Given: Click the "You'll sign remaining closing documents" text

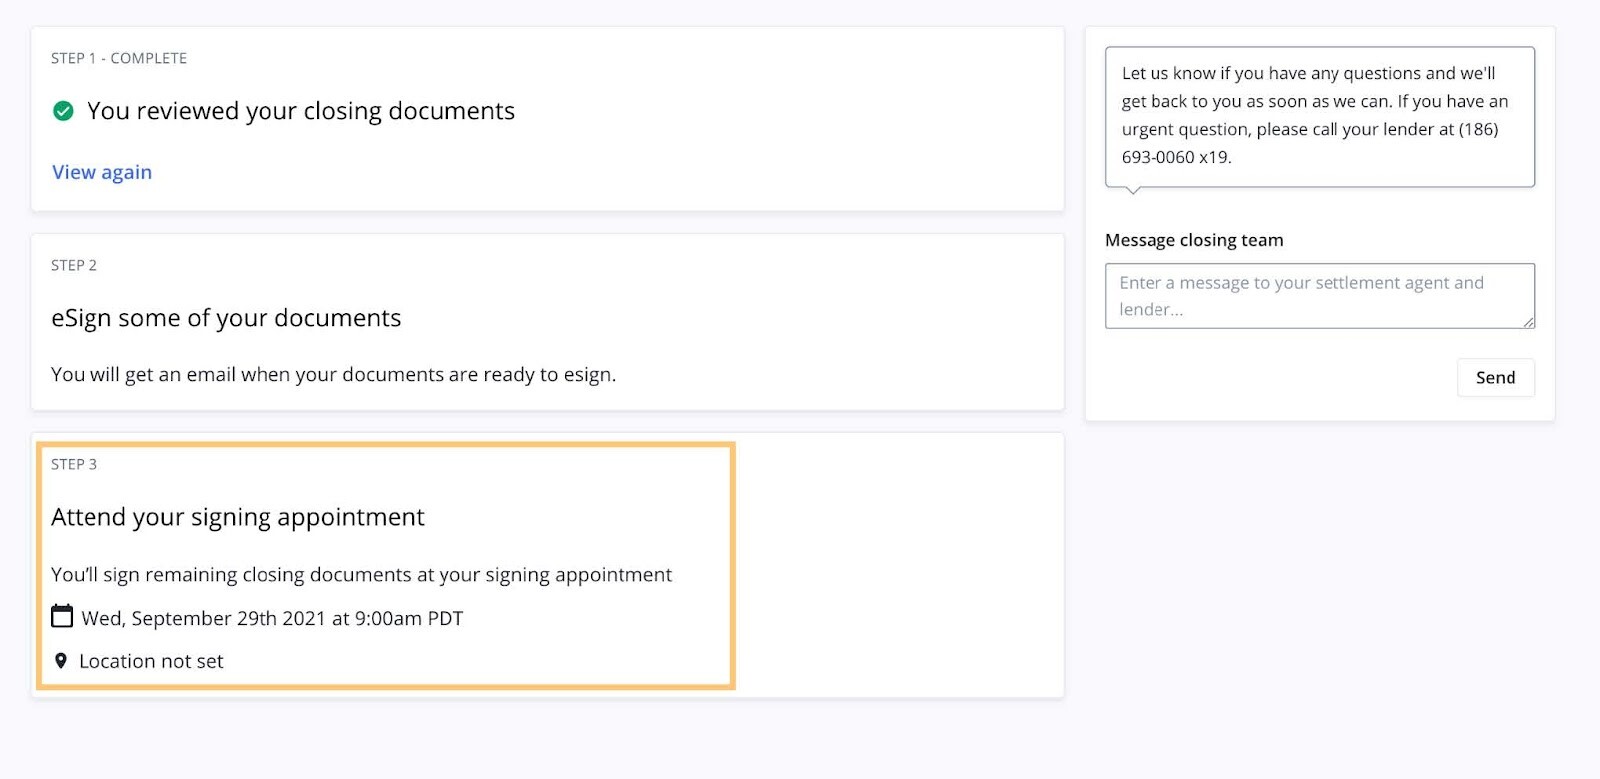Looking at the screenshot, I should [361, 575].
